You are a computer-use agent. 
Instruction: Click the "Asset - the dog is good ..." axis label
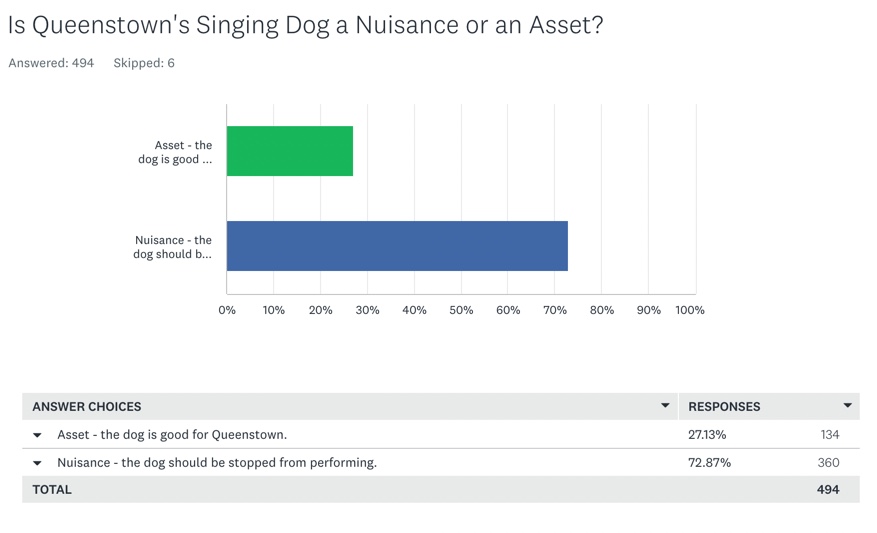tap(176, 152)
